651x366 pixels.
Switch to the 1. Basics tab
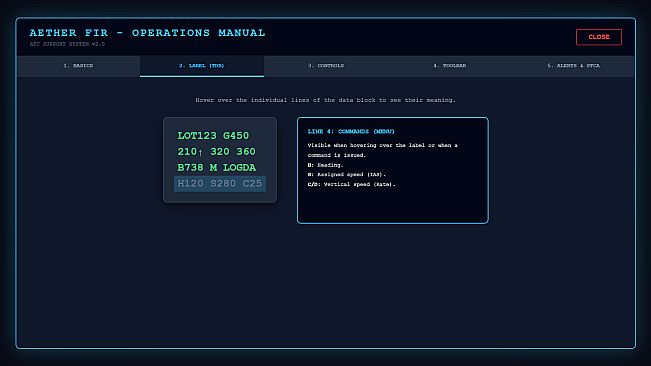[78, 66]
